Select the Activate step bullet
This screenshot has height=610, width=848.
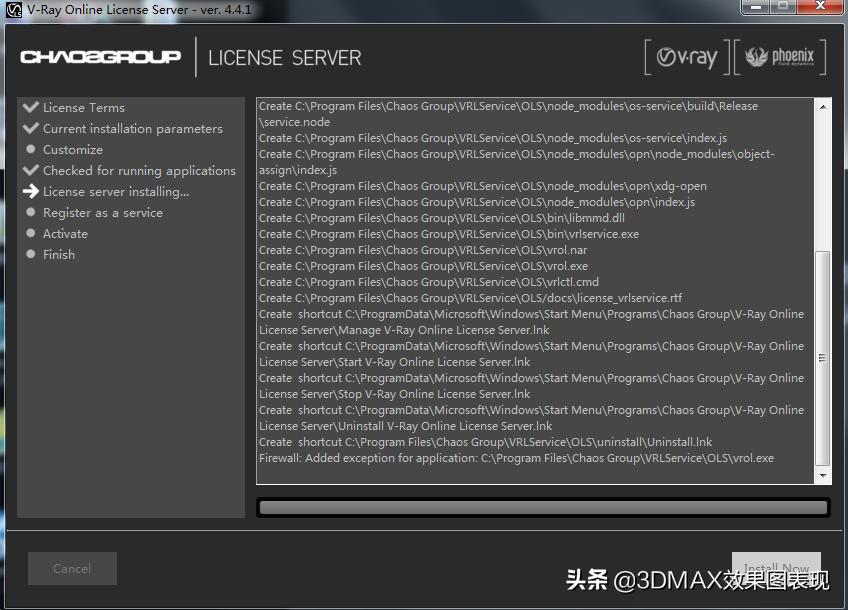click(x=30, y=233)
